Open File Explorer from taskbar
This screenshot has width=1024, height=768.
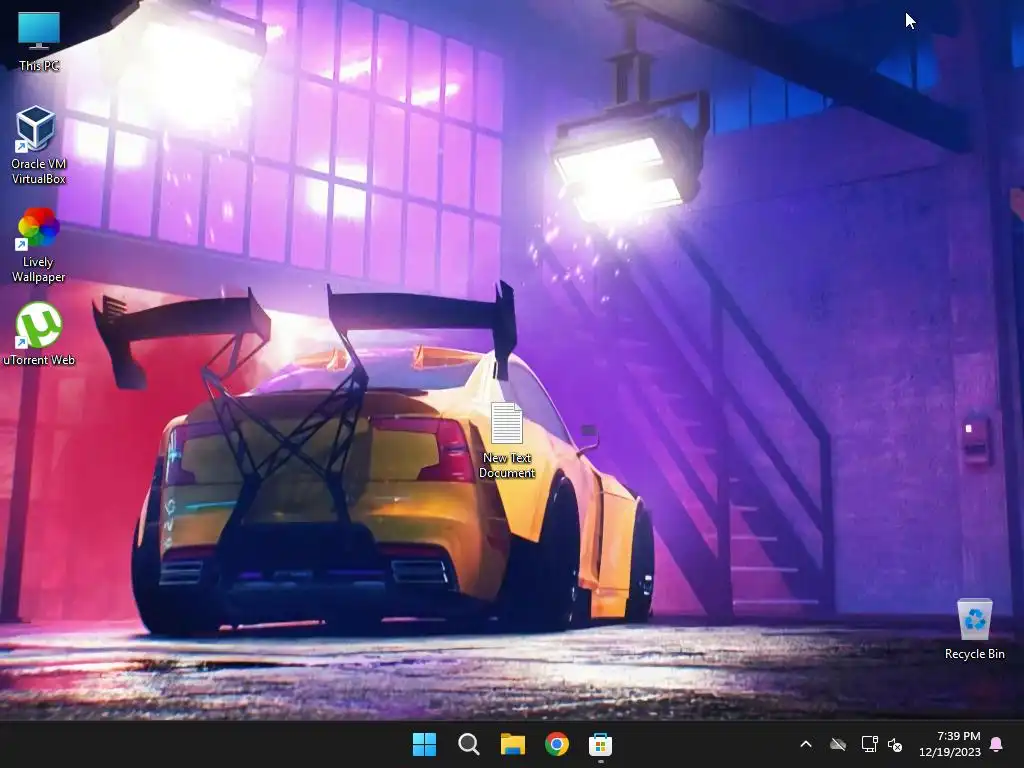(513, 744)
